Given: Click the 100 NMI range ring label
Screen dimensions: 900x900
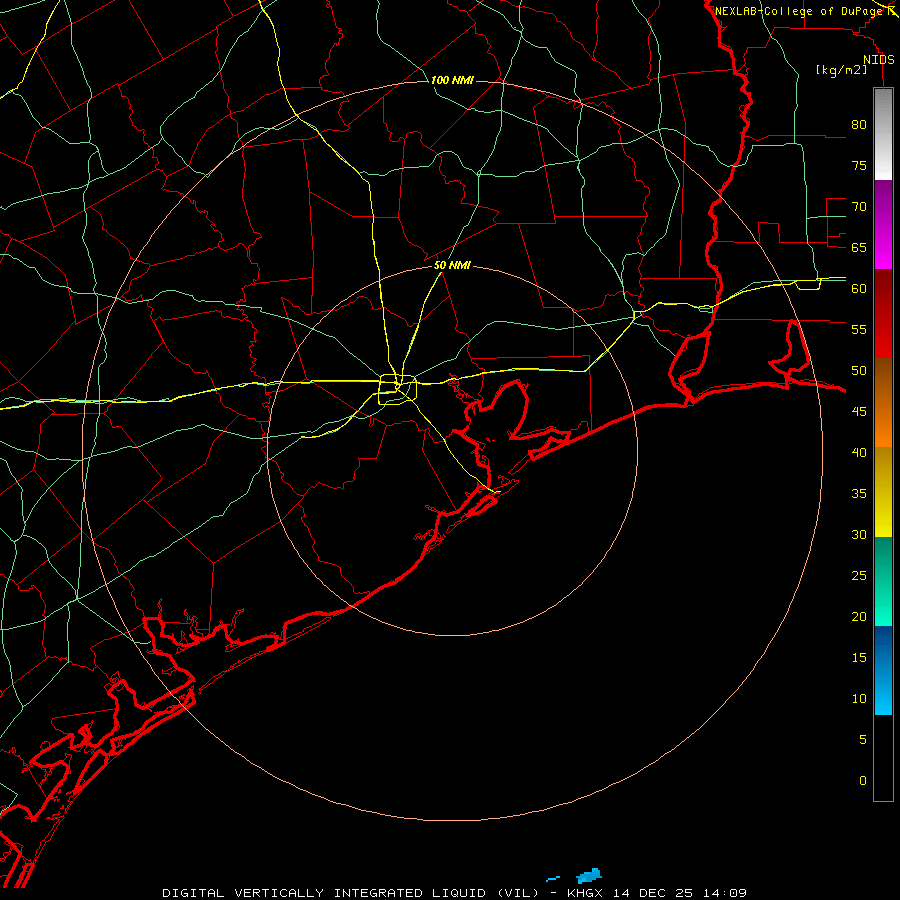Looking at the screenshot, I should [x=452, y=80].
